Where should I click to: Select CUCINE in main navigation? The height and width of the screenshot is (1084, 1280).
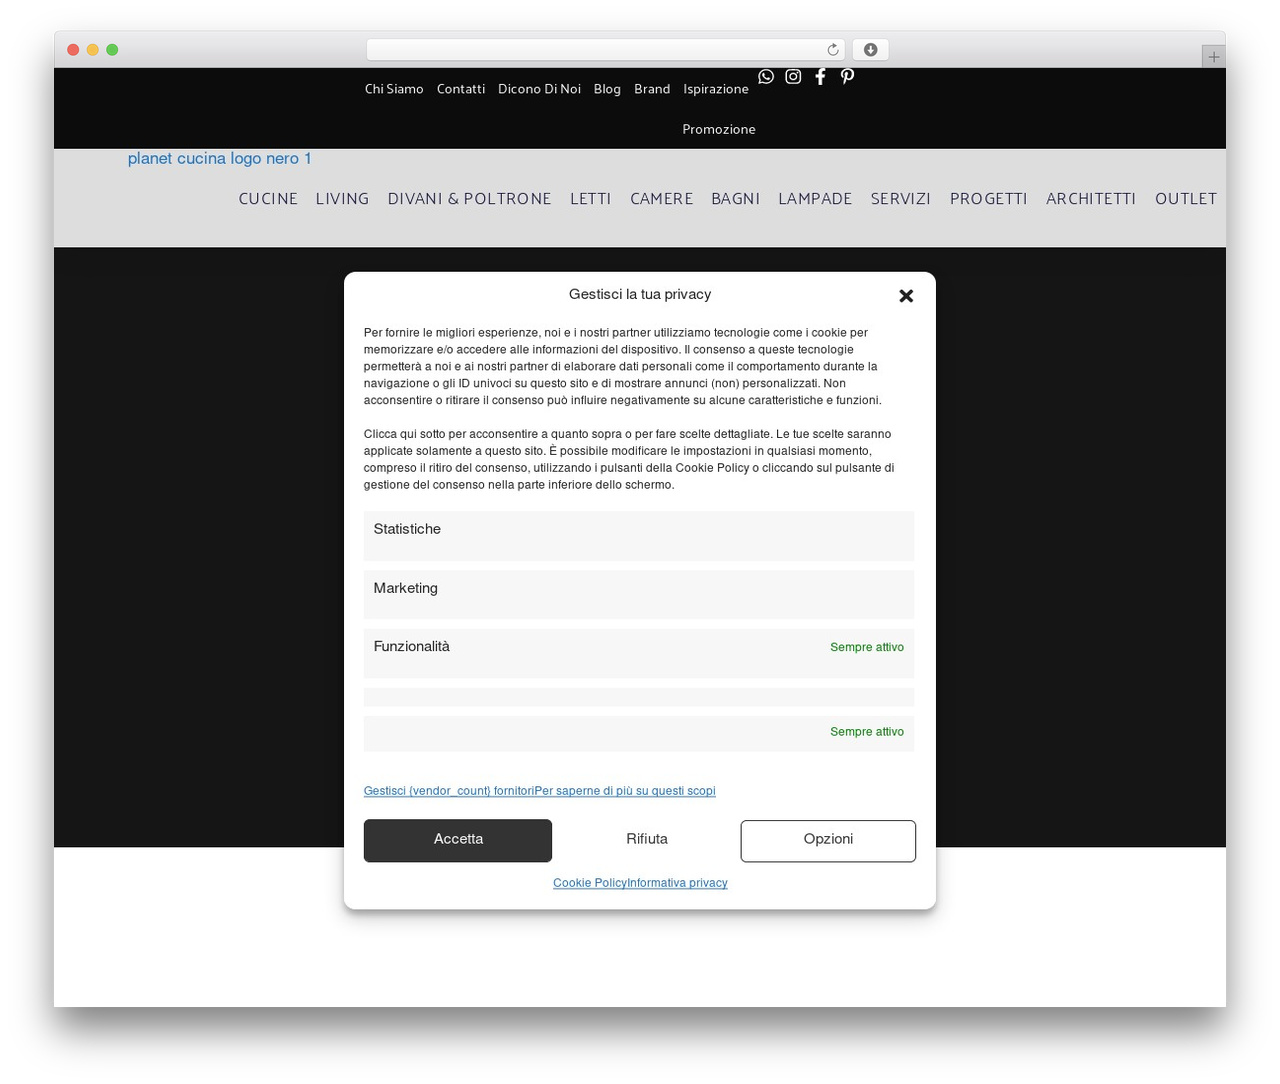(x=268, y=199)
